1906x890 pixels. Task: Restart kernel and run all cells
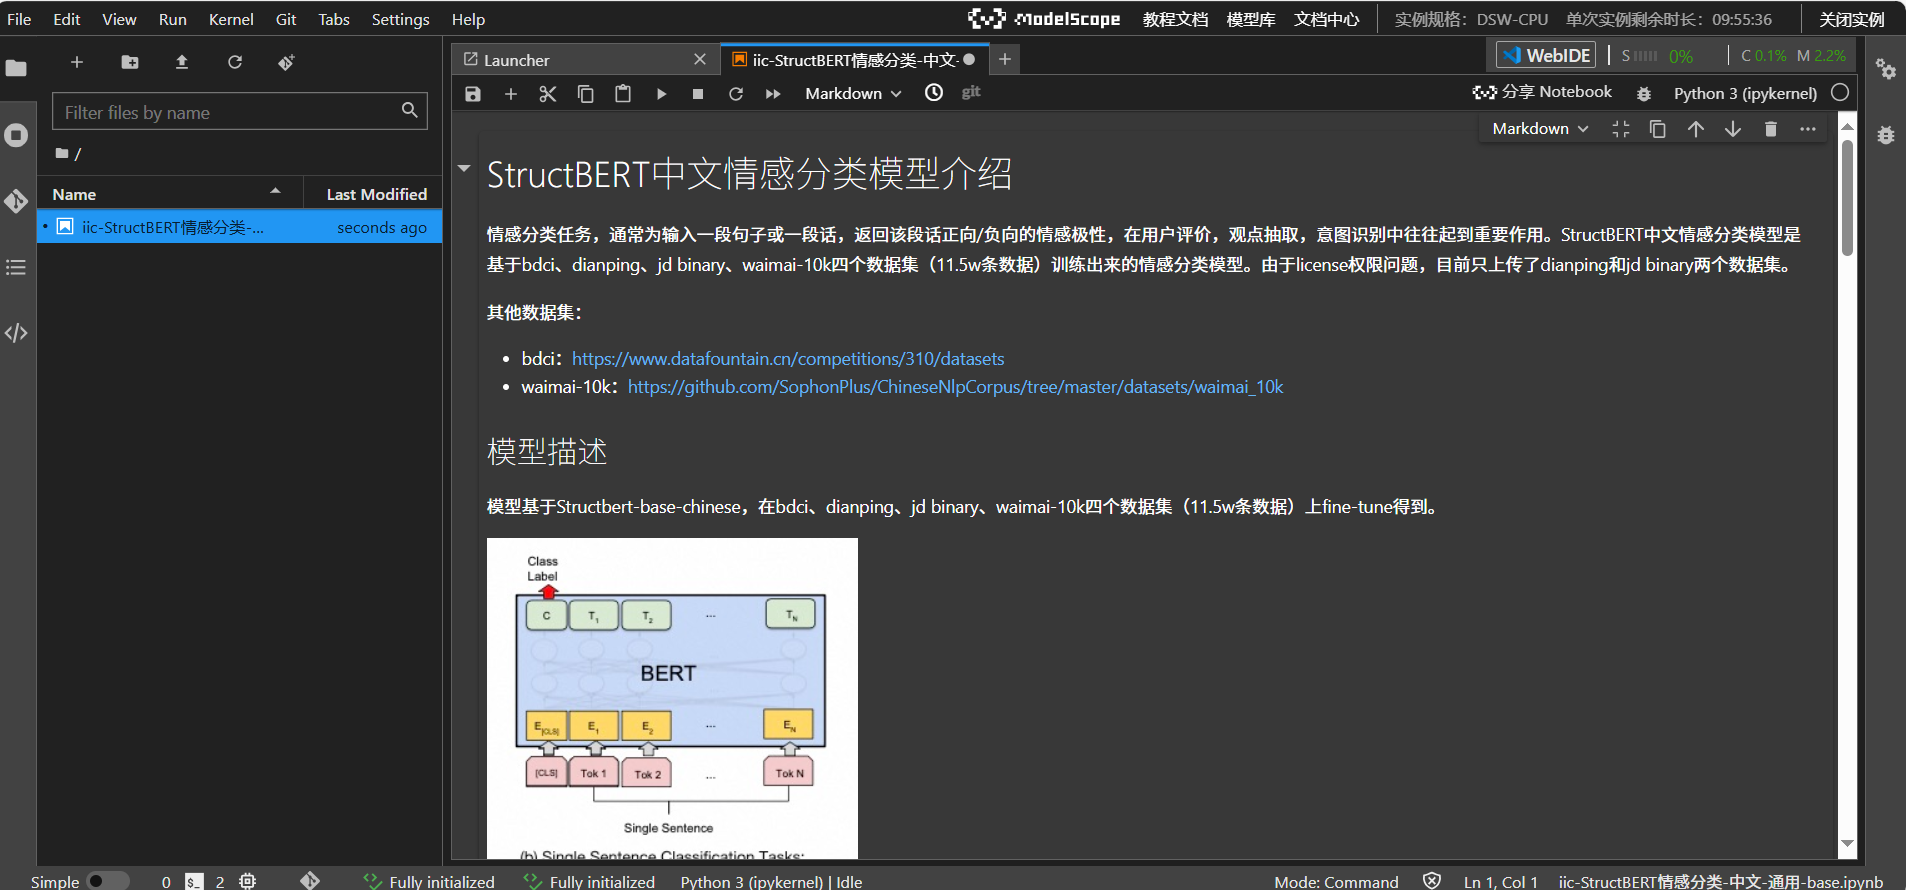point(773,93)
